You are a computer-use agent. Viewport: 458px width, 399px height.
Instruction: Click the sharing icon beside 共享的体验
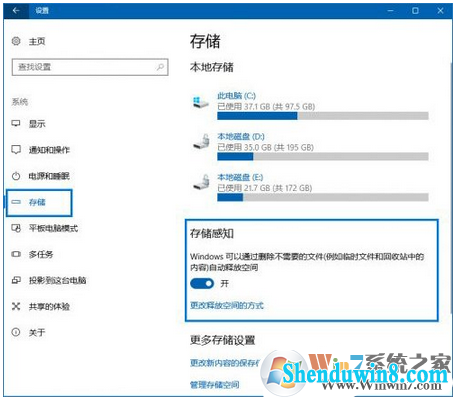(x=16, y=306)
